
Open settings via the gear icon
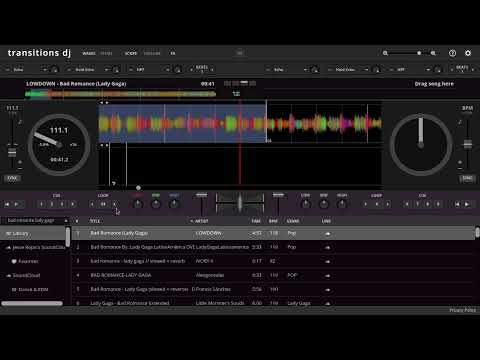click(468, 53)
